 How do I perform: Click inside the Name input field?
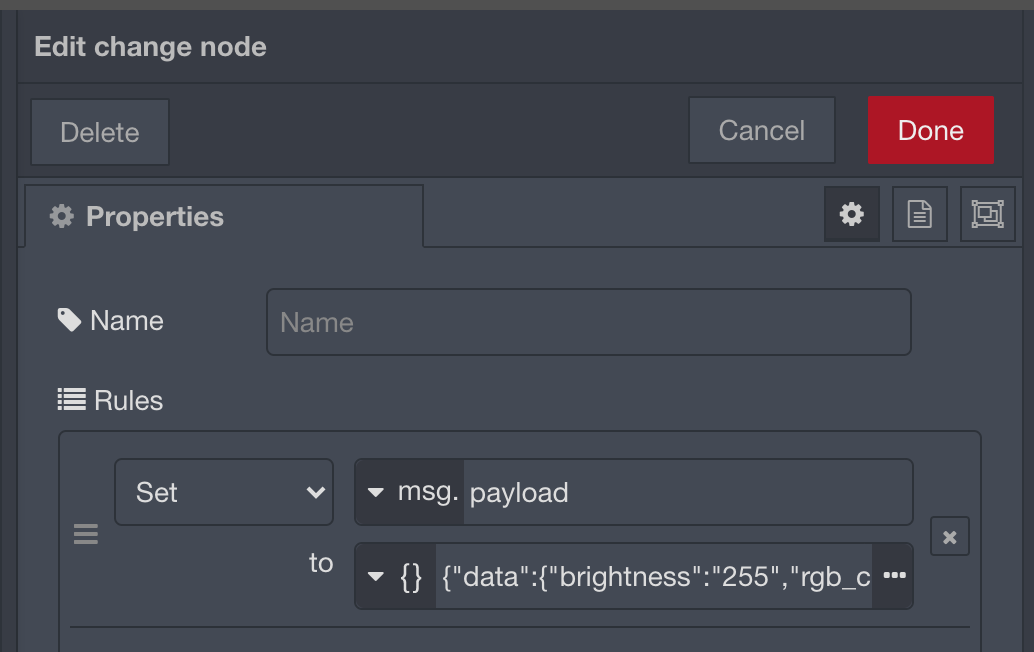588,322
